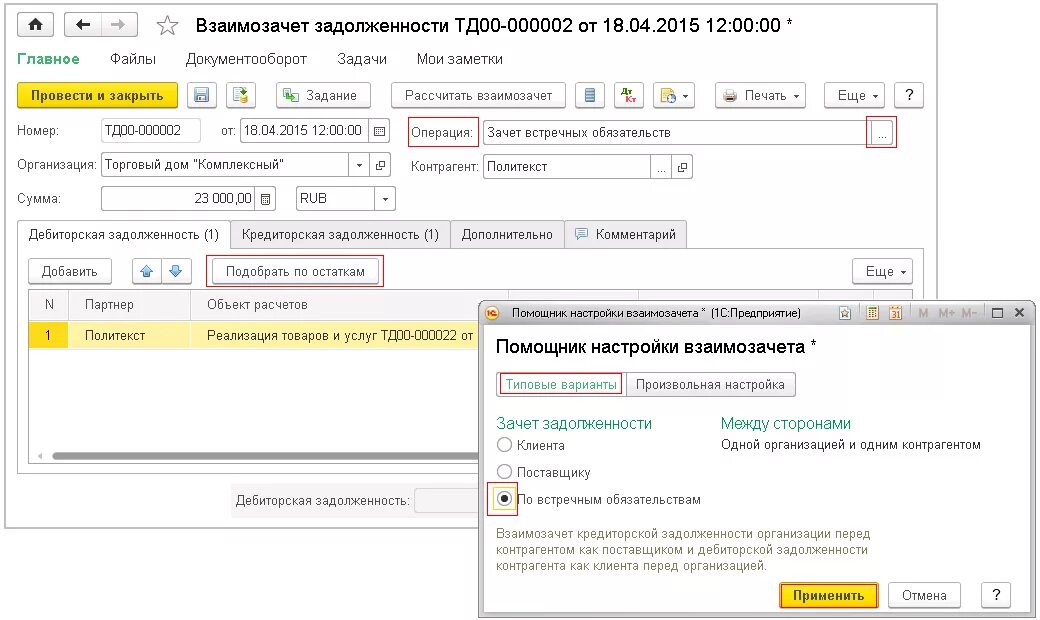Screen dimensions: 1040x620
Task: Go to the home page icon
Action: (35, 25)
